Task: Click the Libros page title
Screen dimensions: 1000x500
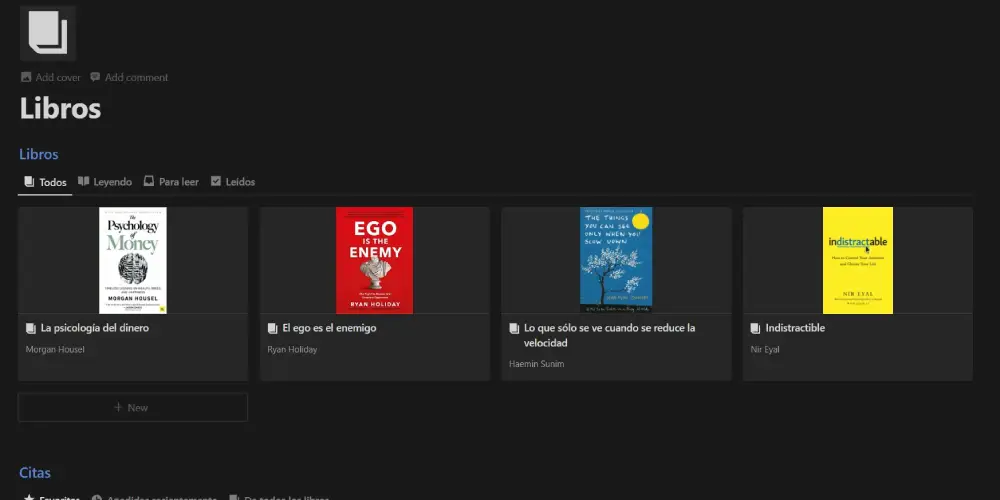Action: [60, 108]
